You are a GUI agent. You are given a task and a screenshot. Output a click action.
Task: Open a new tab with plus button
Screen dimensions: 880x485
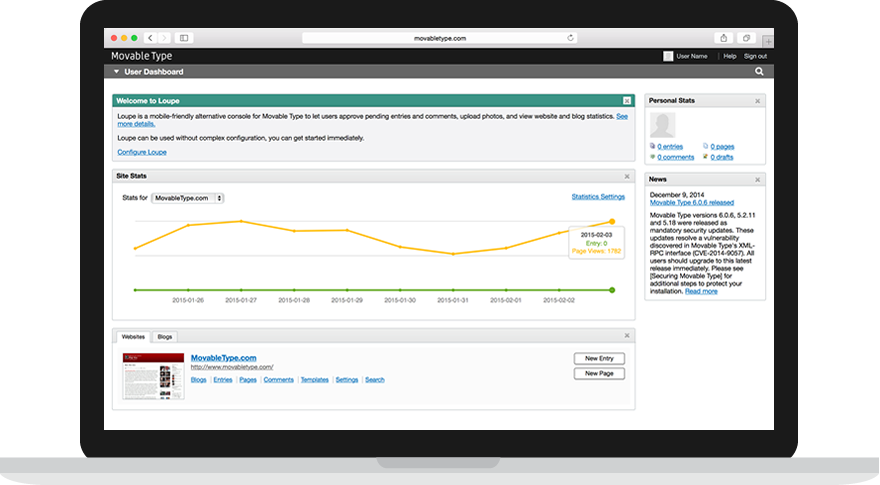pos(768,41)
